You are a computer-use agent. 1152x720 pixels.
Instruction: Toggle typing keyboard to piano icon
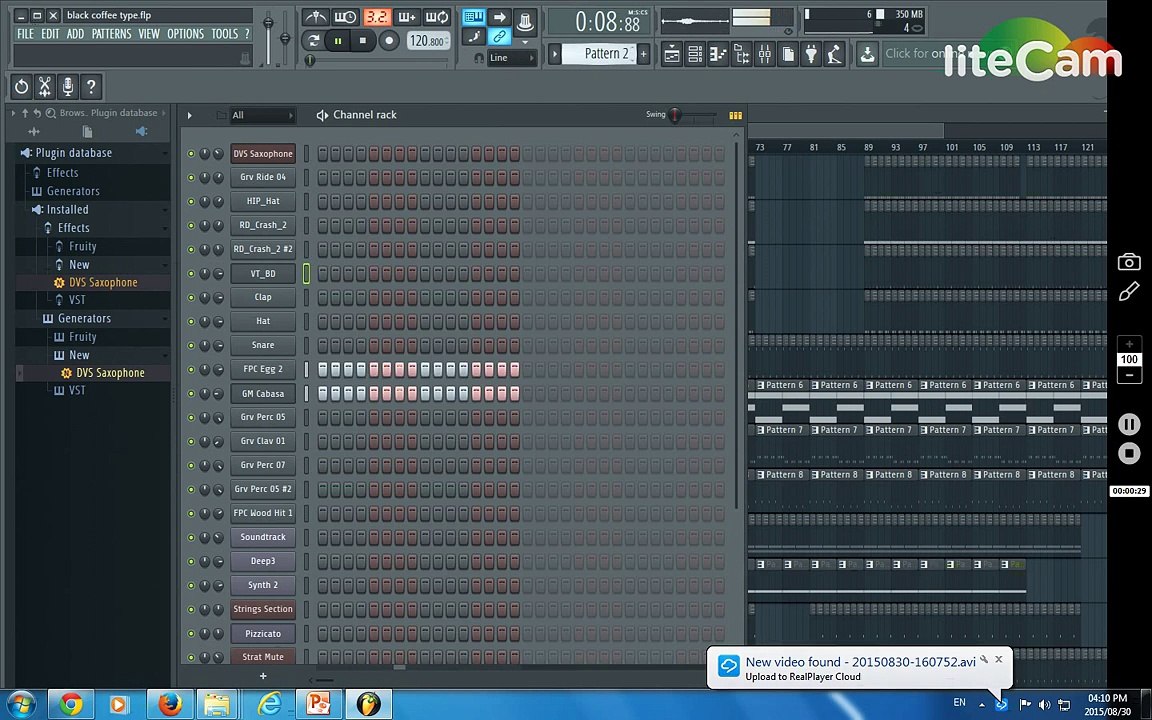pyautogui.click(x=474, y=17)
